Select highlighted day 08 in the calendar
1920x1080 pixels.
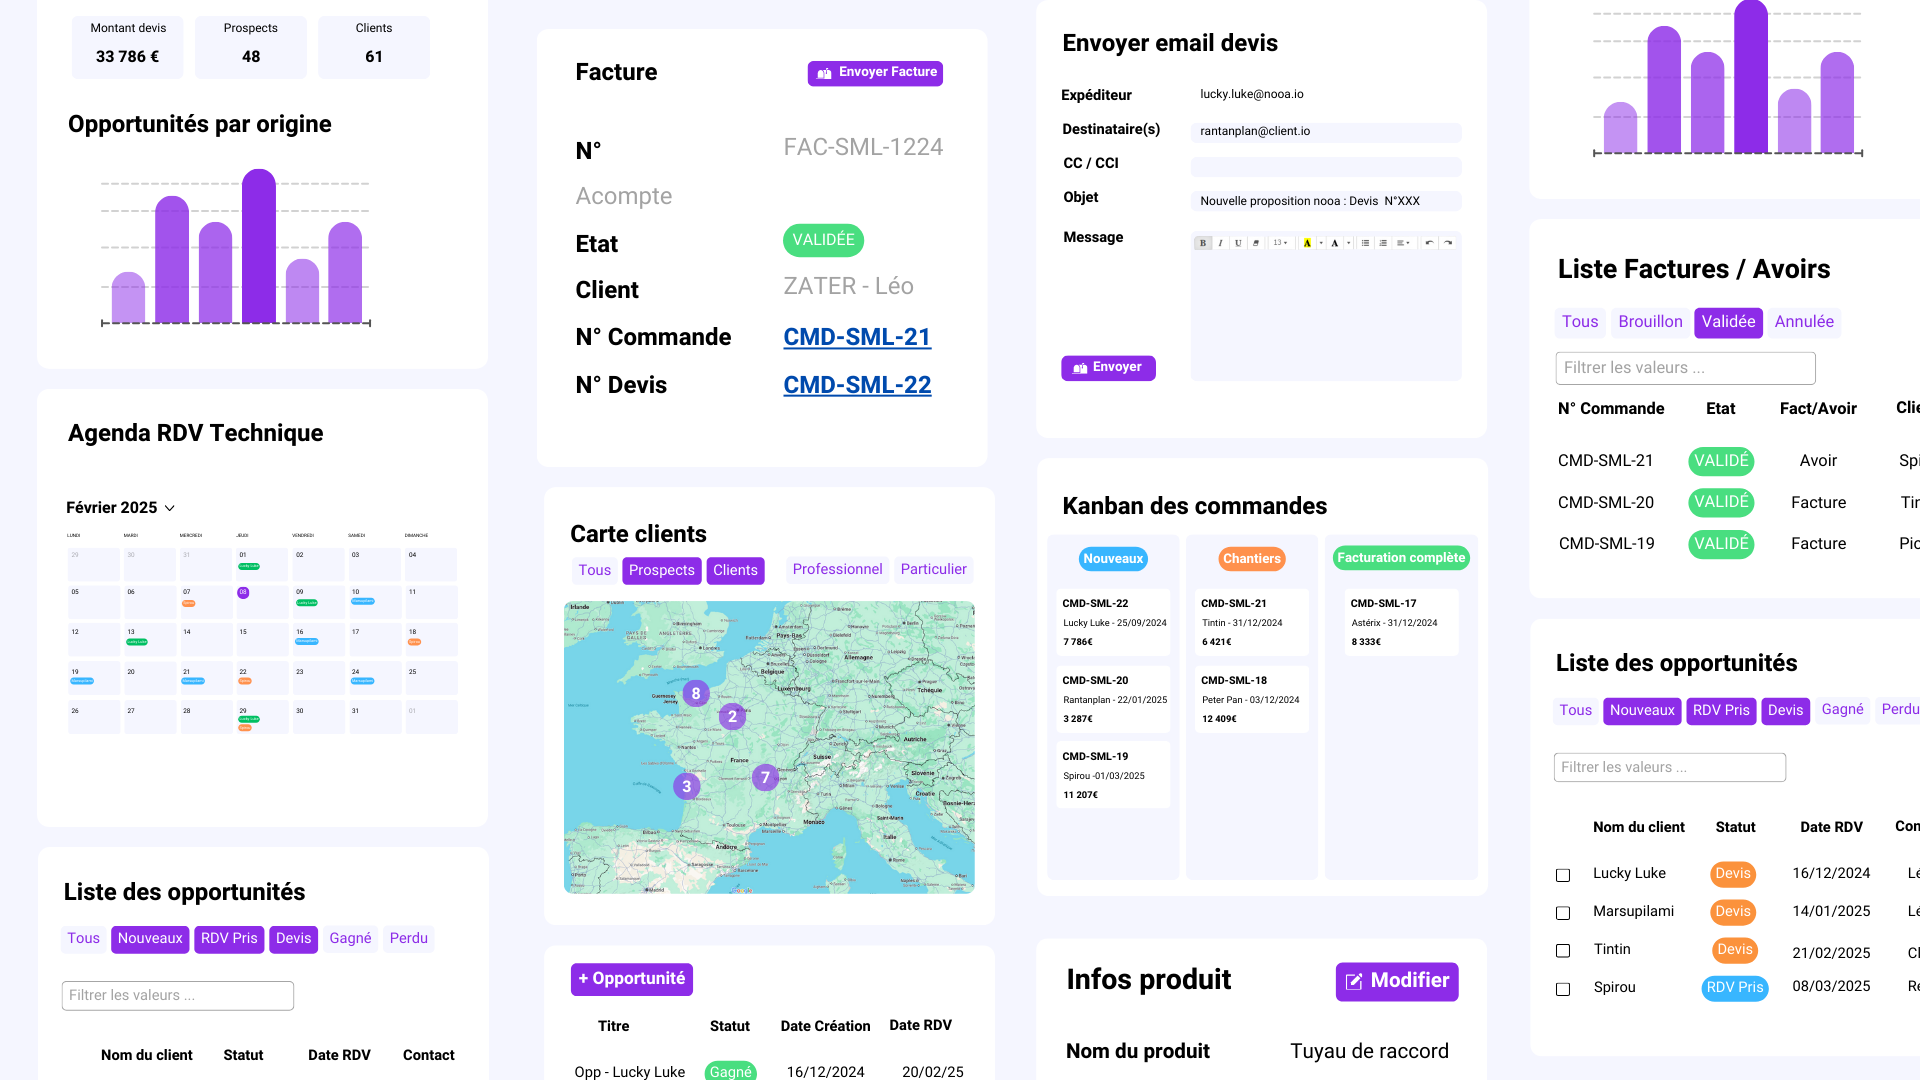(243, 592)
